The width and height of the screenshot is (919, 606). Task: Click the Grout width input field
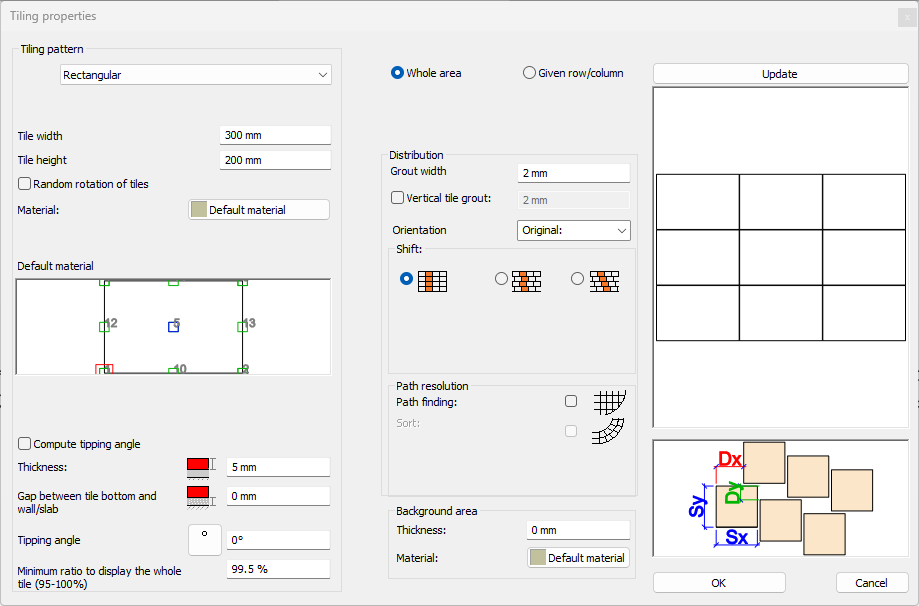coord(573,172)
